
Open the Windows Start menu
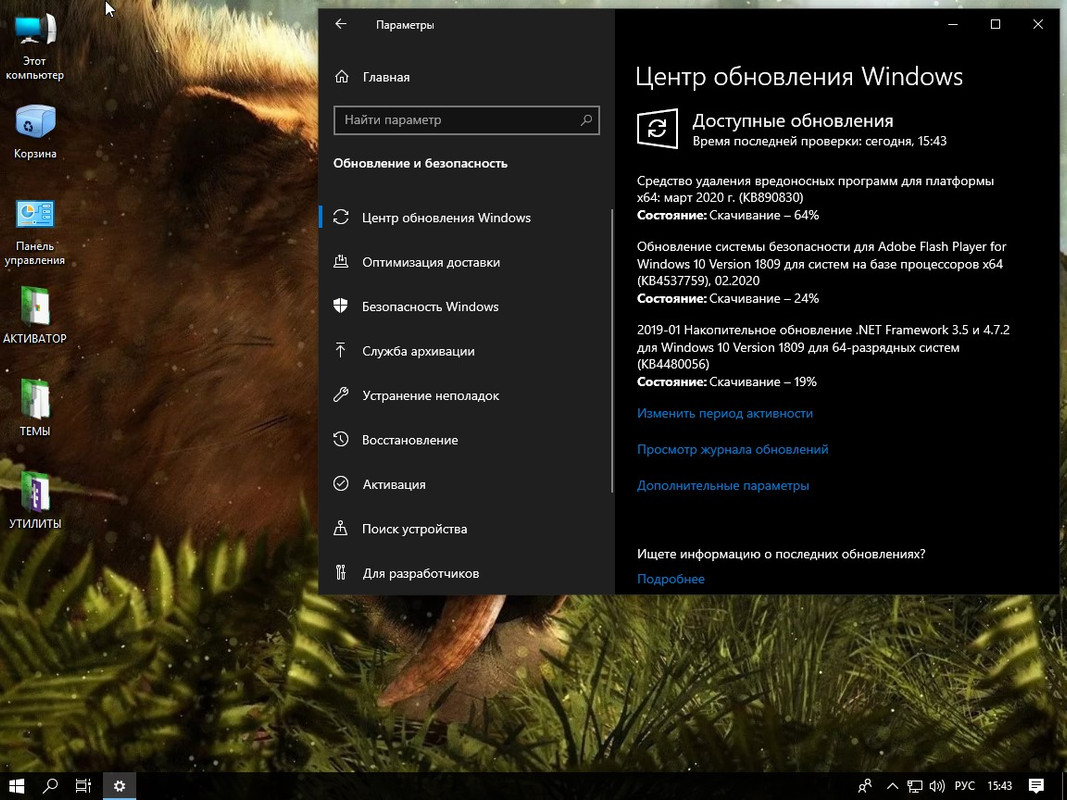(16, 786)
